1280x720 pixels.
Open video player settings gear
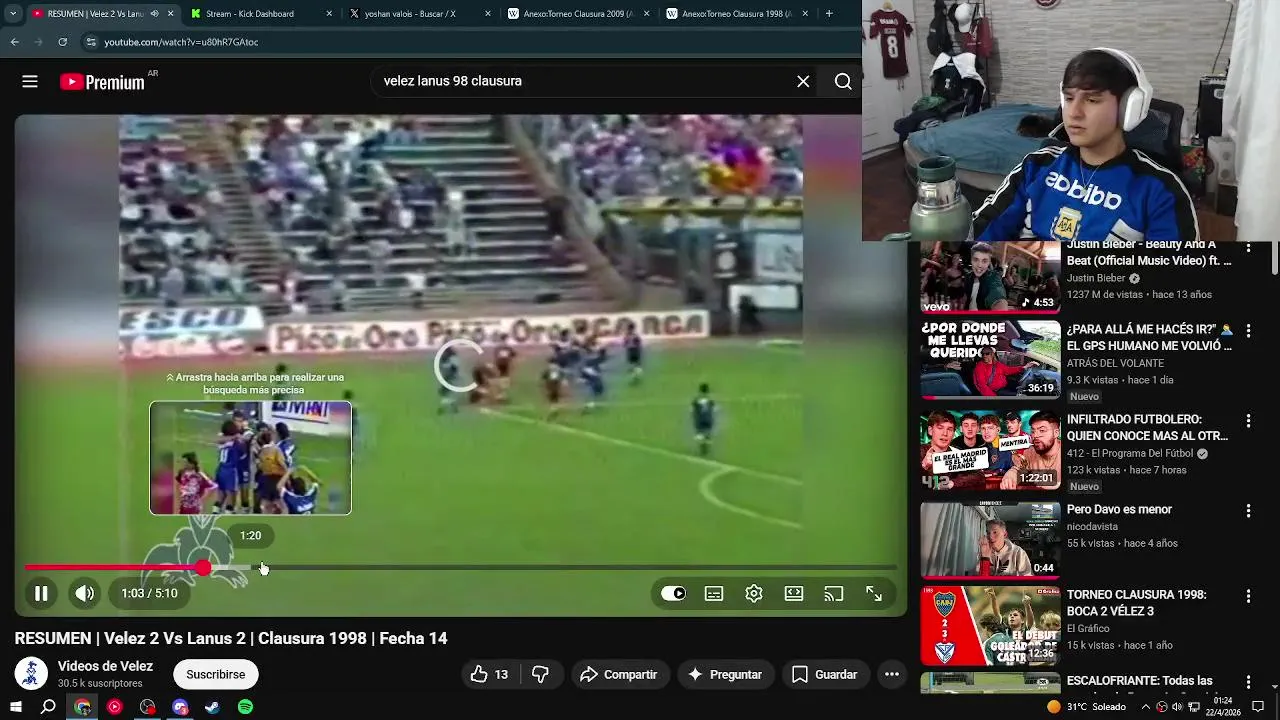754,593
